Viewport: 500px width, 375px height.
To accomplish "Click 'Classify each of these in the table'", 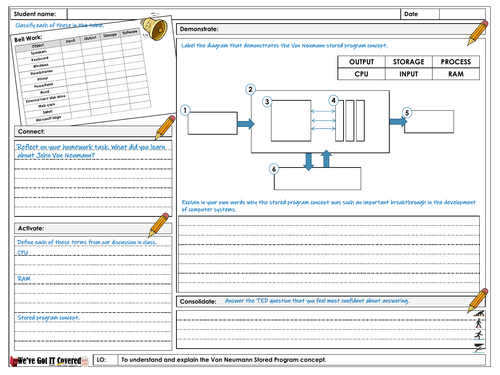I will tap(59, 25).
